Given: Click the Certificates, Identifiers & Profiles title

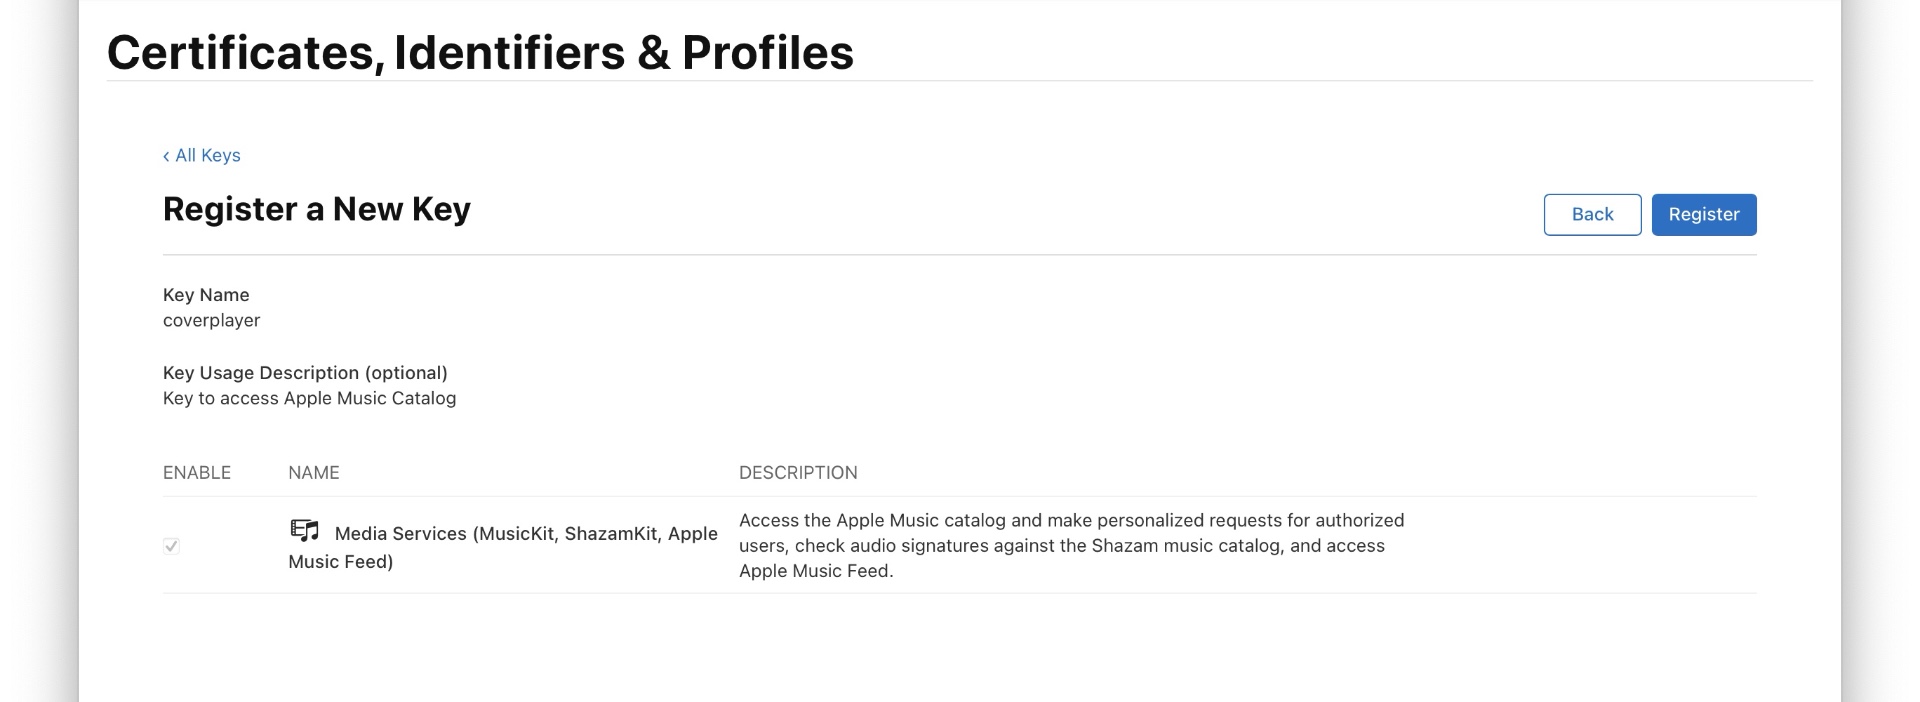Looking at the screenshot, I should [x=480, y=53].
